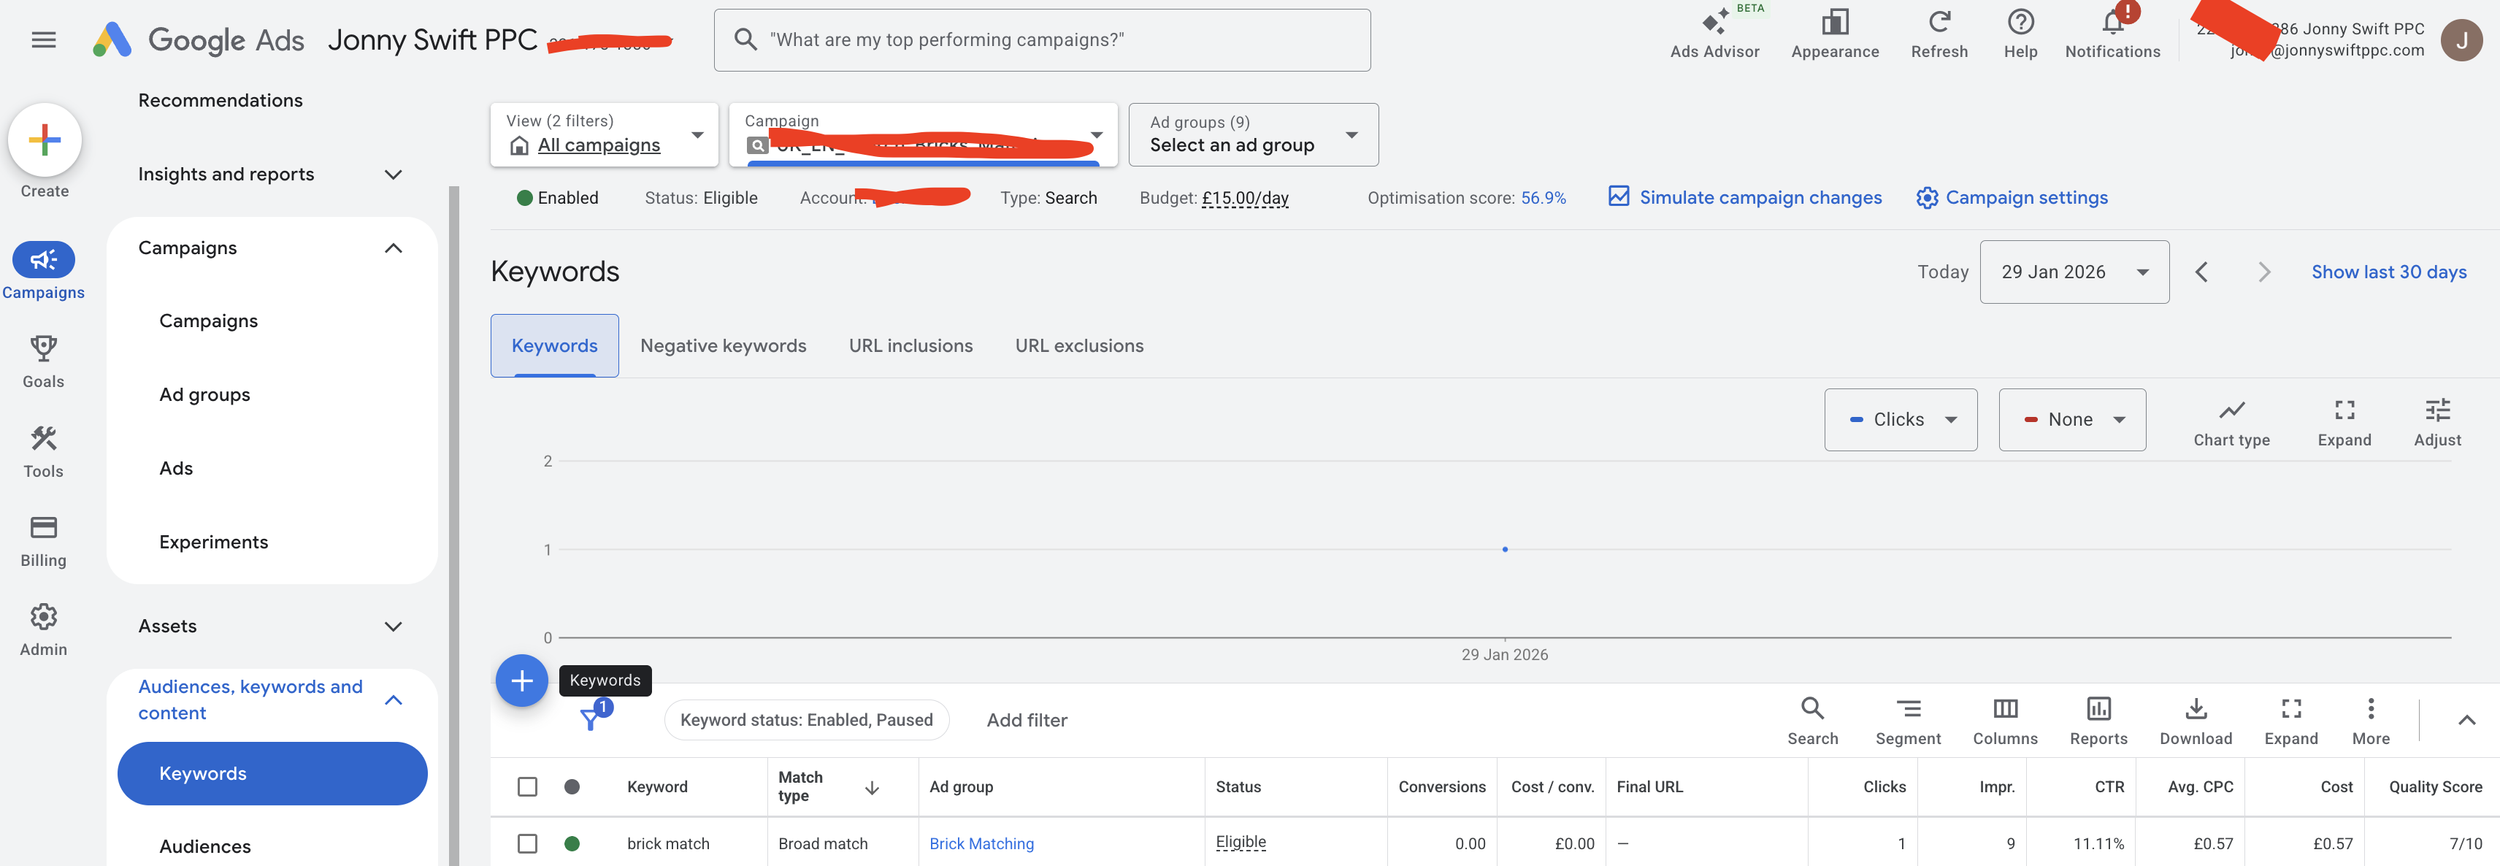This screenshot has height=866, width=2500.
Task: Open Tools in the left rail
Action: (43, 451)
